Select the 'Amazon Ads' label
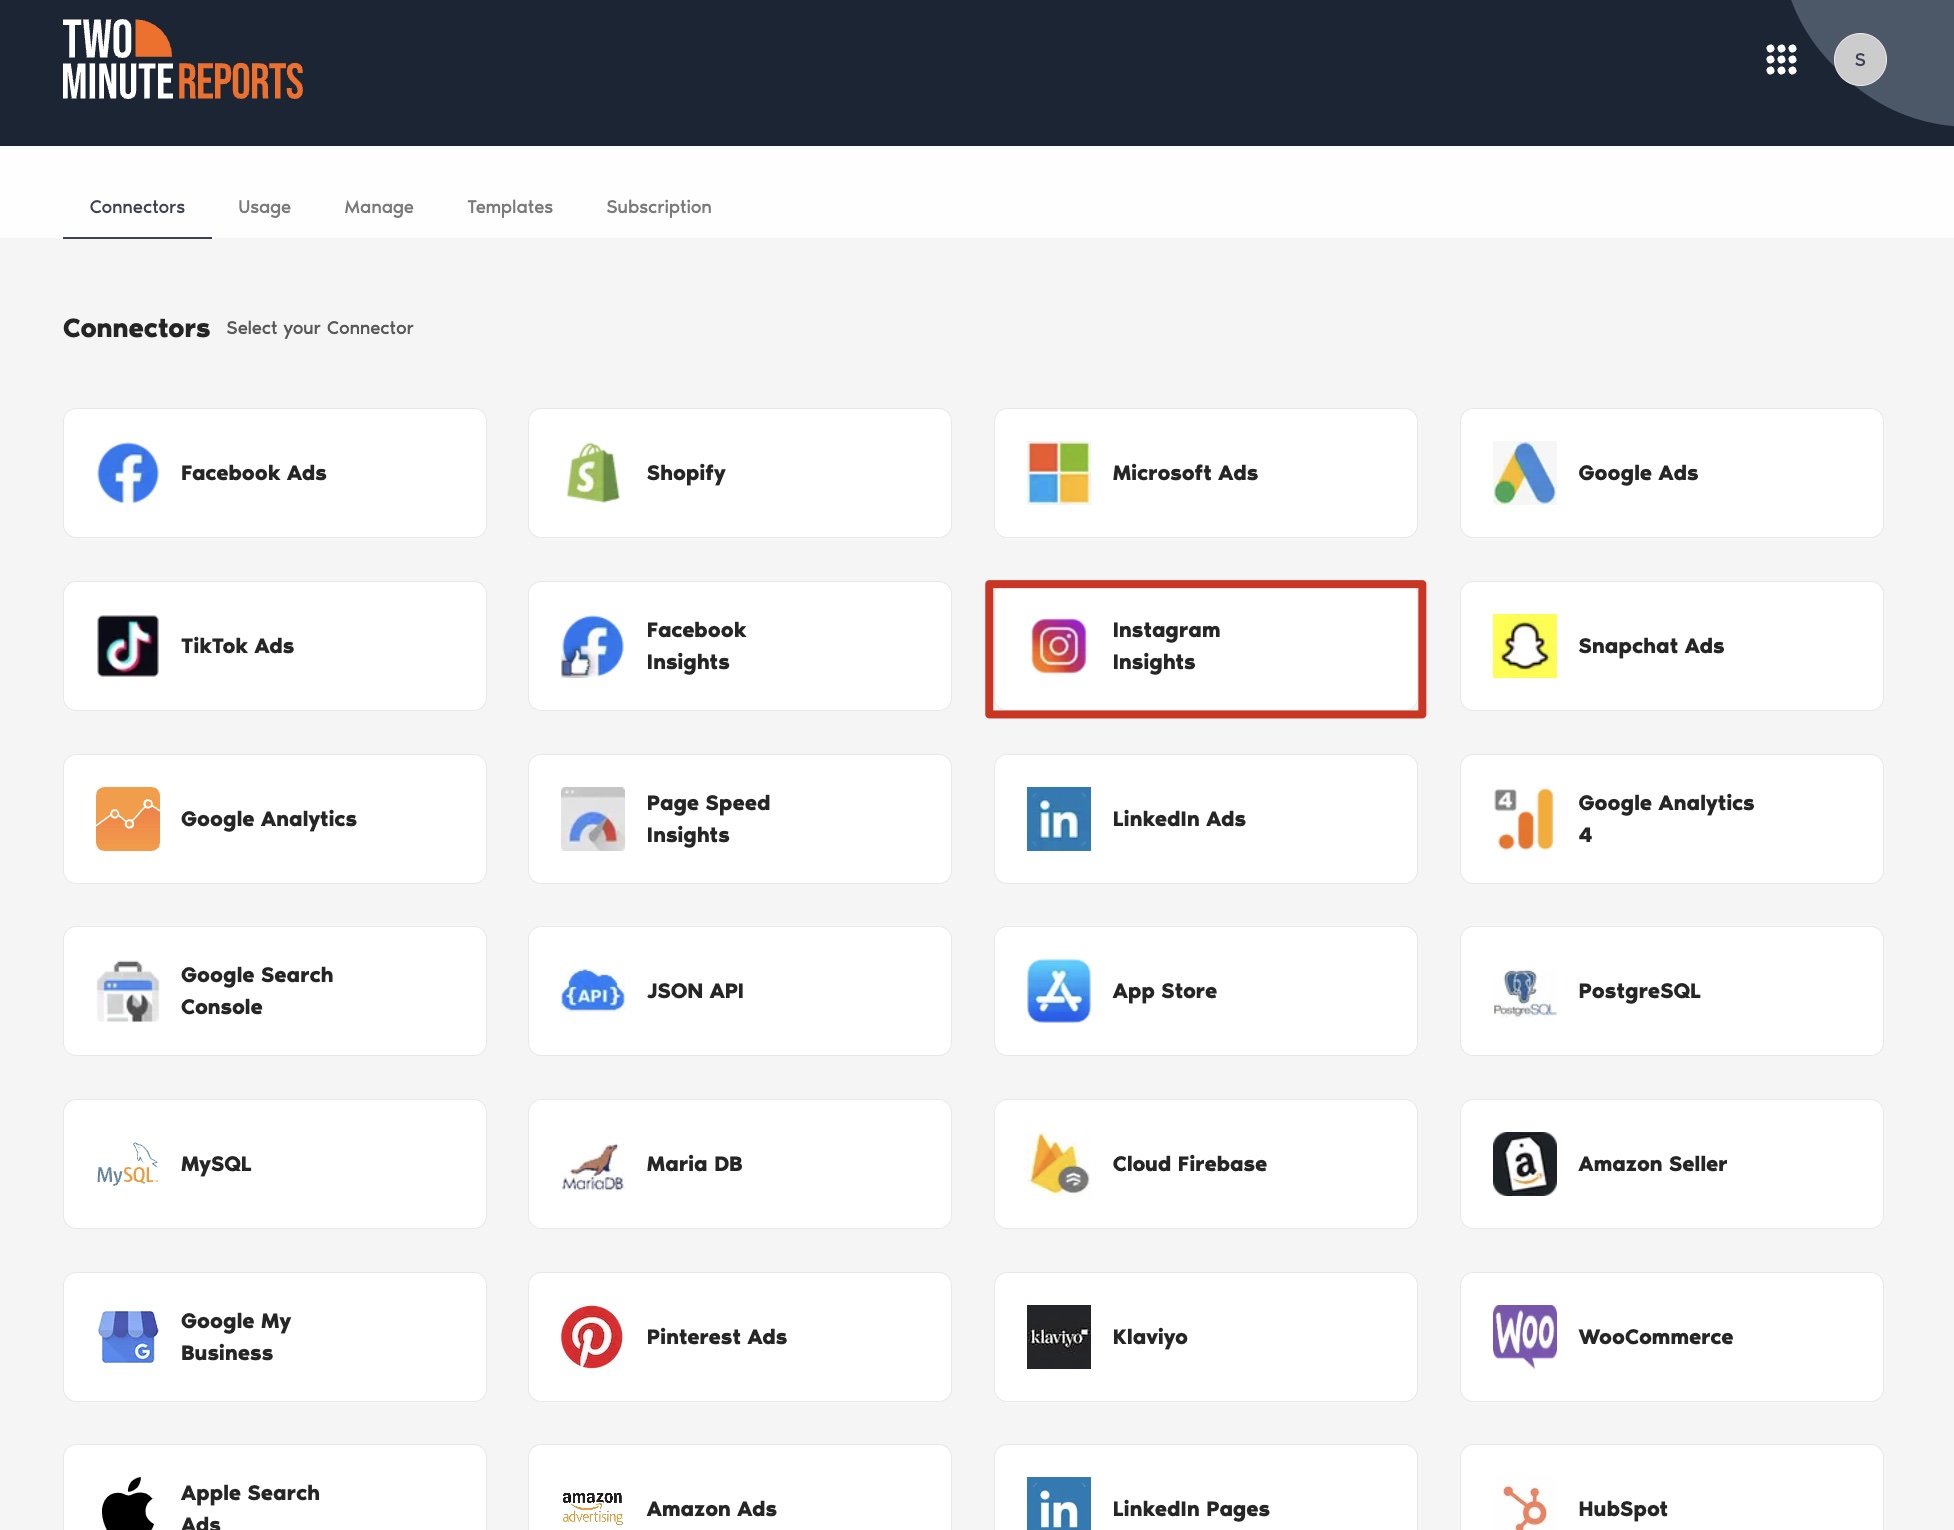This screenshot has width=1954, height=1530. 712,1509
